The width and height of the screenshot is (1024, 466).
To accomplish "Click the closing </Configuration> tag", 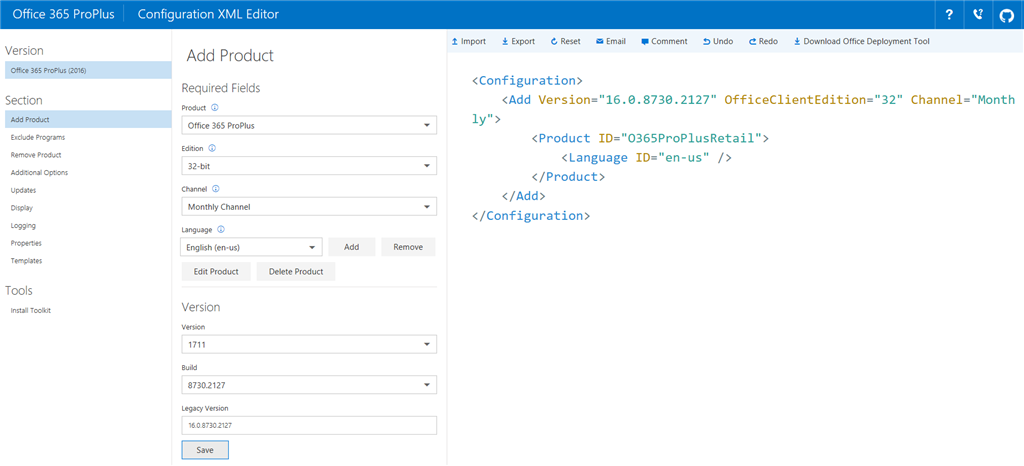I will point(532,215).
